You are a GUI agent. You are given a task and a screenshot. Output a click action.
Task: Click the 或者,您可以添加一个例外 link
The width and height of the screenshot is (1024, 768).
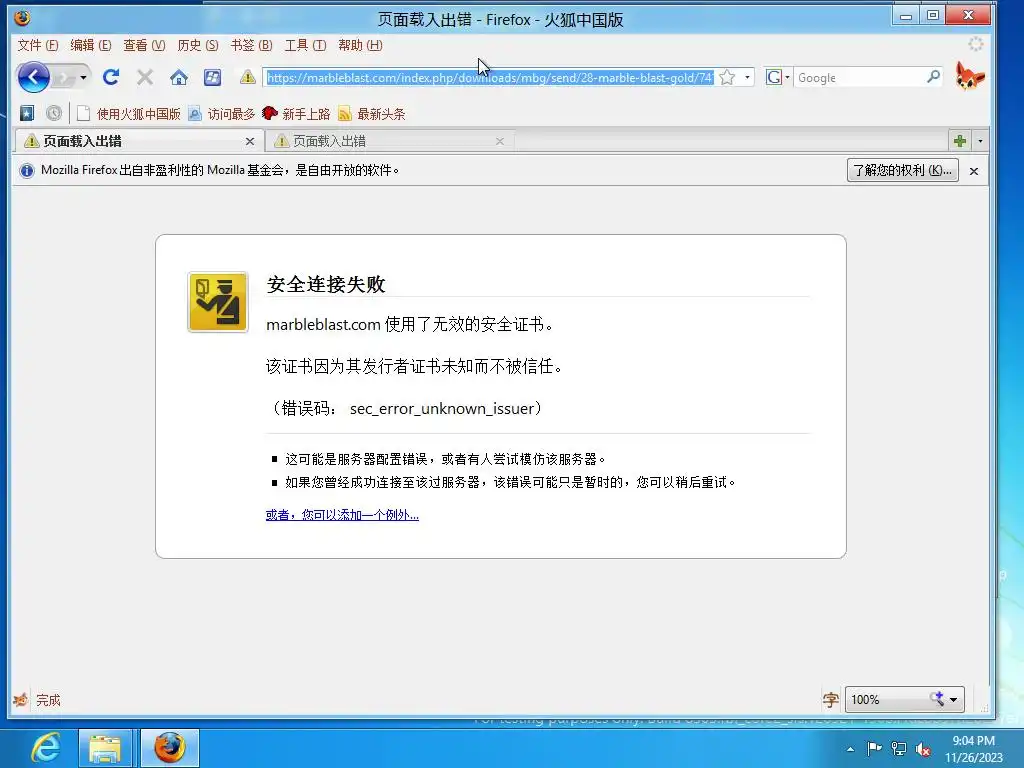[x=342, y=515]
